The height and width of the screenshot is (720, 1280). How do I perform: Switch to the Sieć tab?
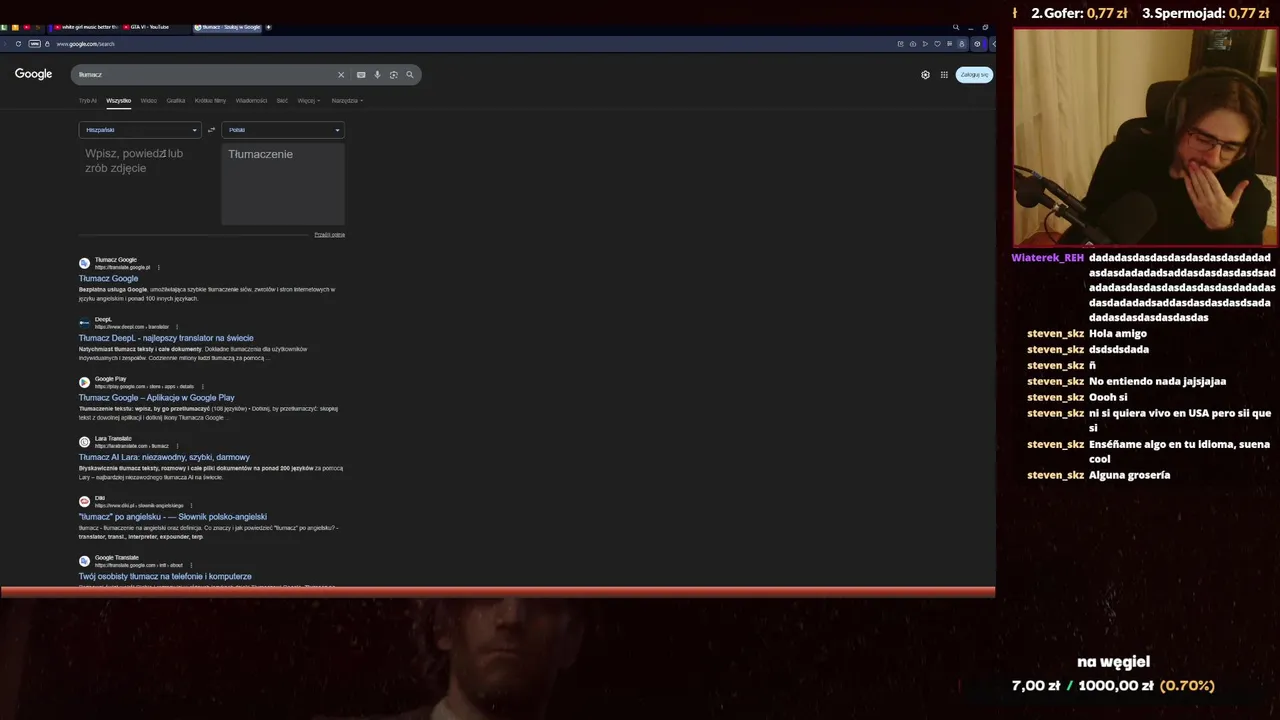coord(282,100)
